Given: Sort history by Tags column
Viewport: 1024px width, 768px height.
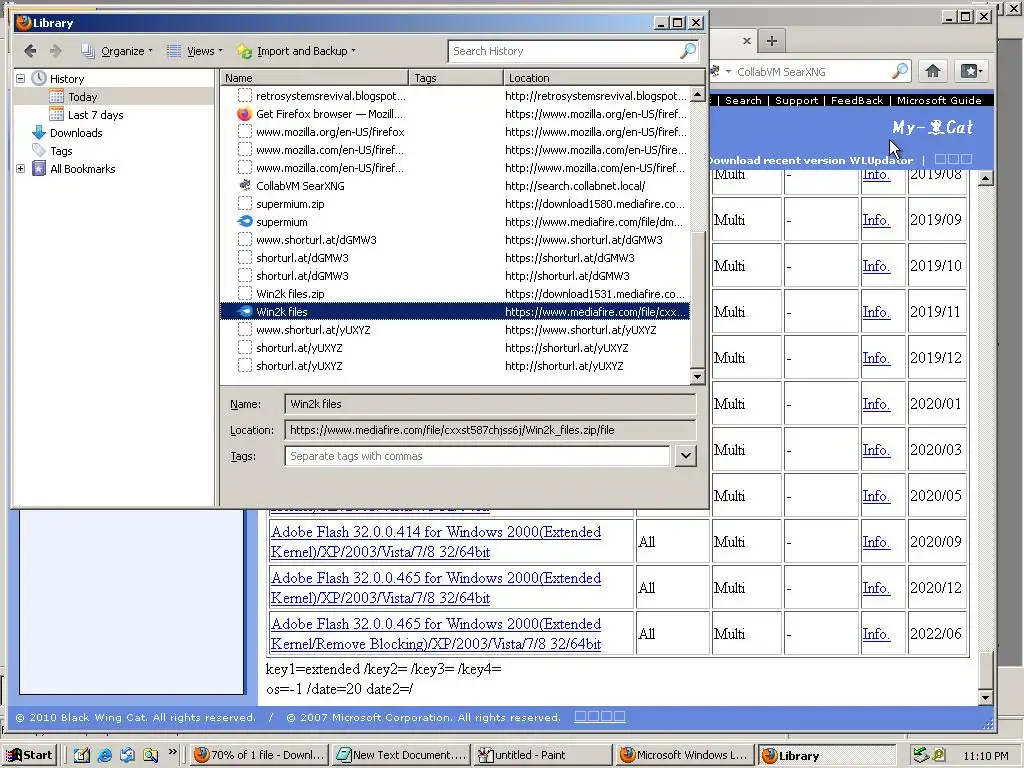Looking at the screenshot, I should [x=456, y=78].
